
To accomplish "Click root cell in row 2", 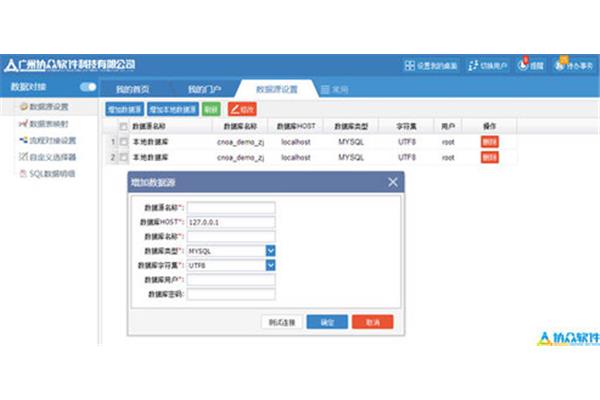I will (x=448, y=157).
